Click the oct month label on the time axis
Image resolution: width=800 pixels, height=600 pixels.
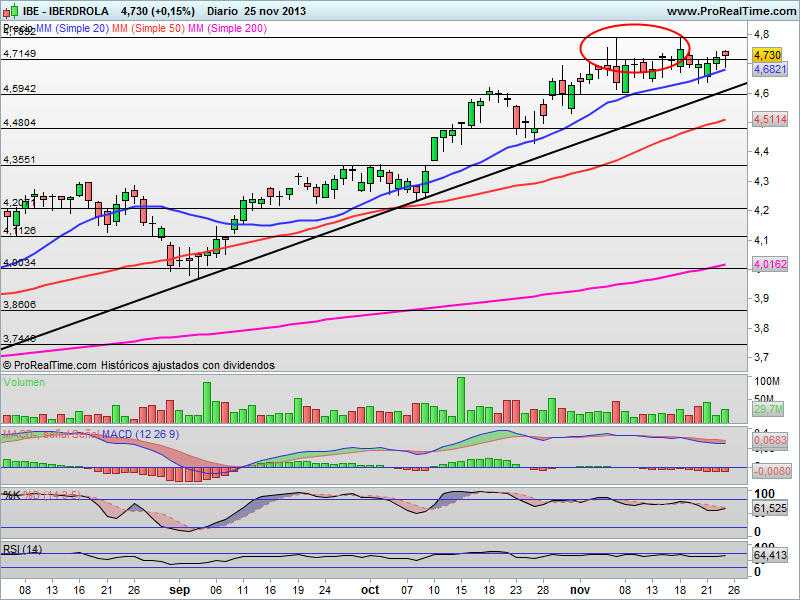[x=370, y=590]
